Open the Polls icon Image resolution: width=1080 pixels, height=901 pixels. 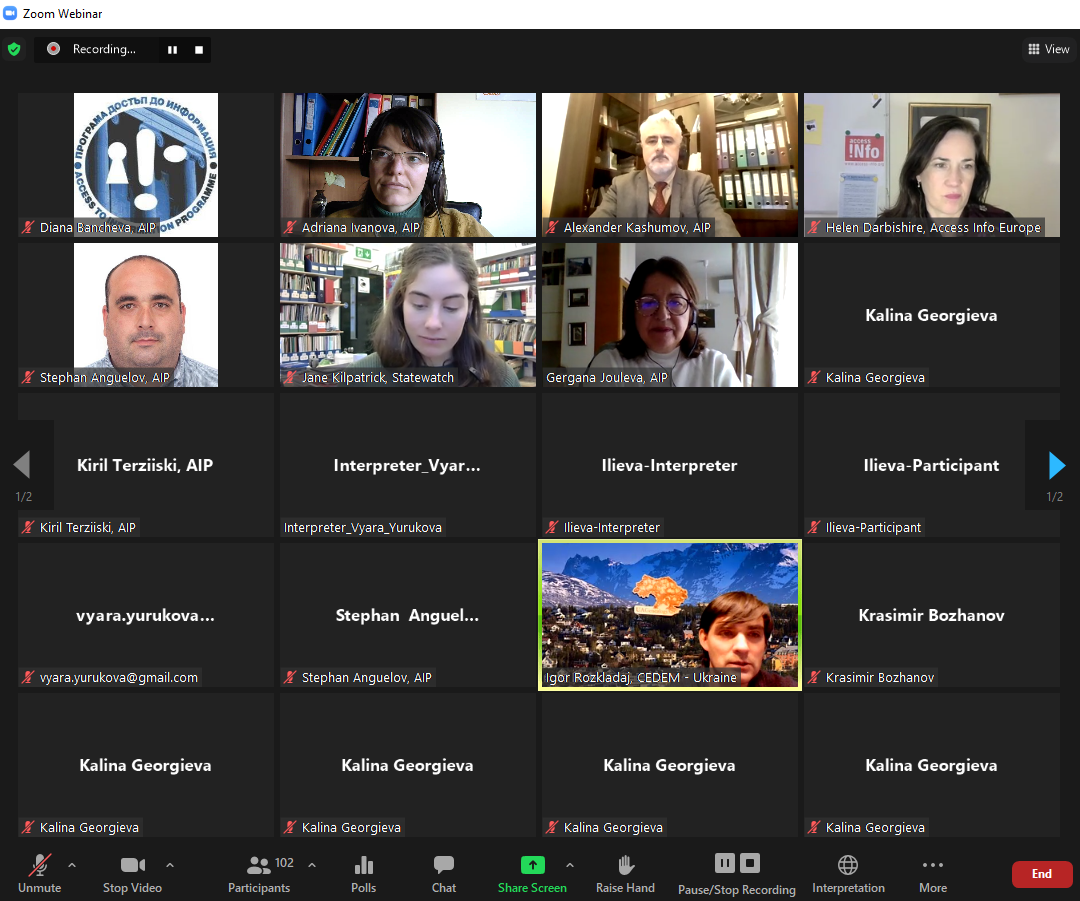364,866
